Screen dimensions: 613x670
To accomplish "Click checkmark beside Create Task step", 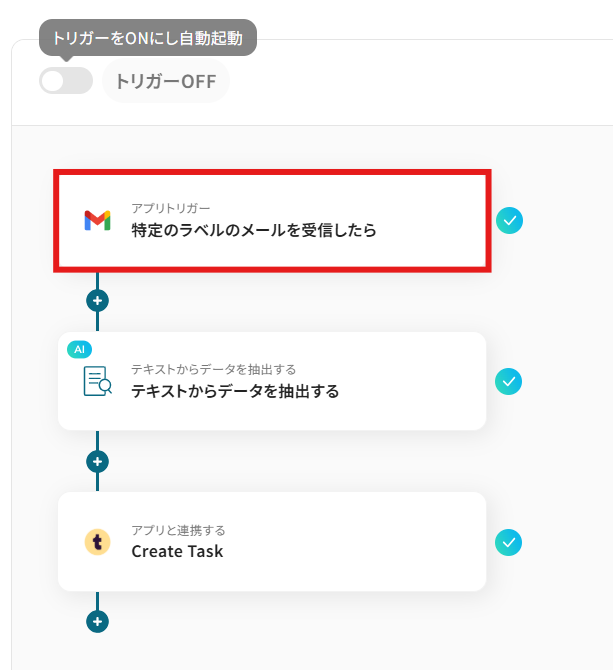I will click(508, 542).
